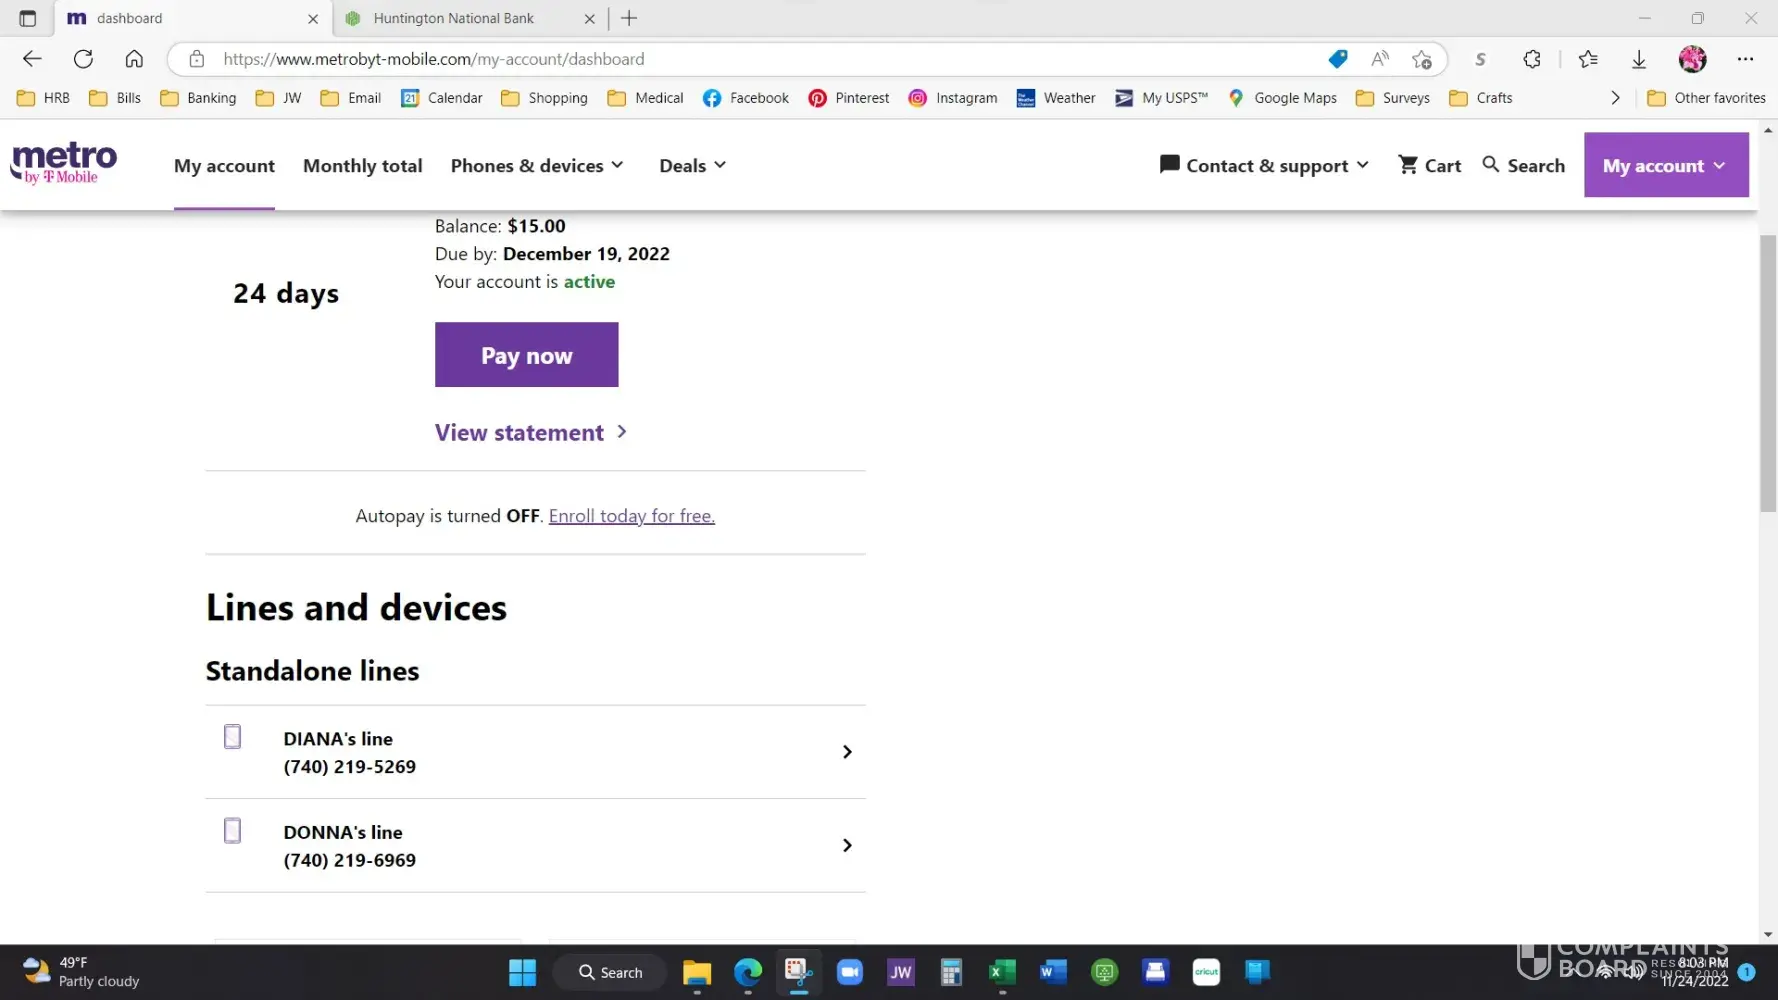1778x1000 pixels.
Task: Open the tab actions menu icon
Action: 28,18
